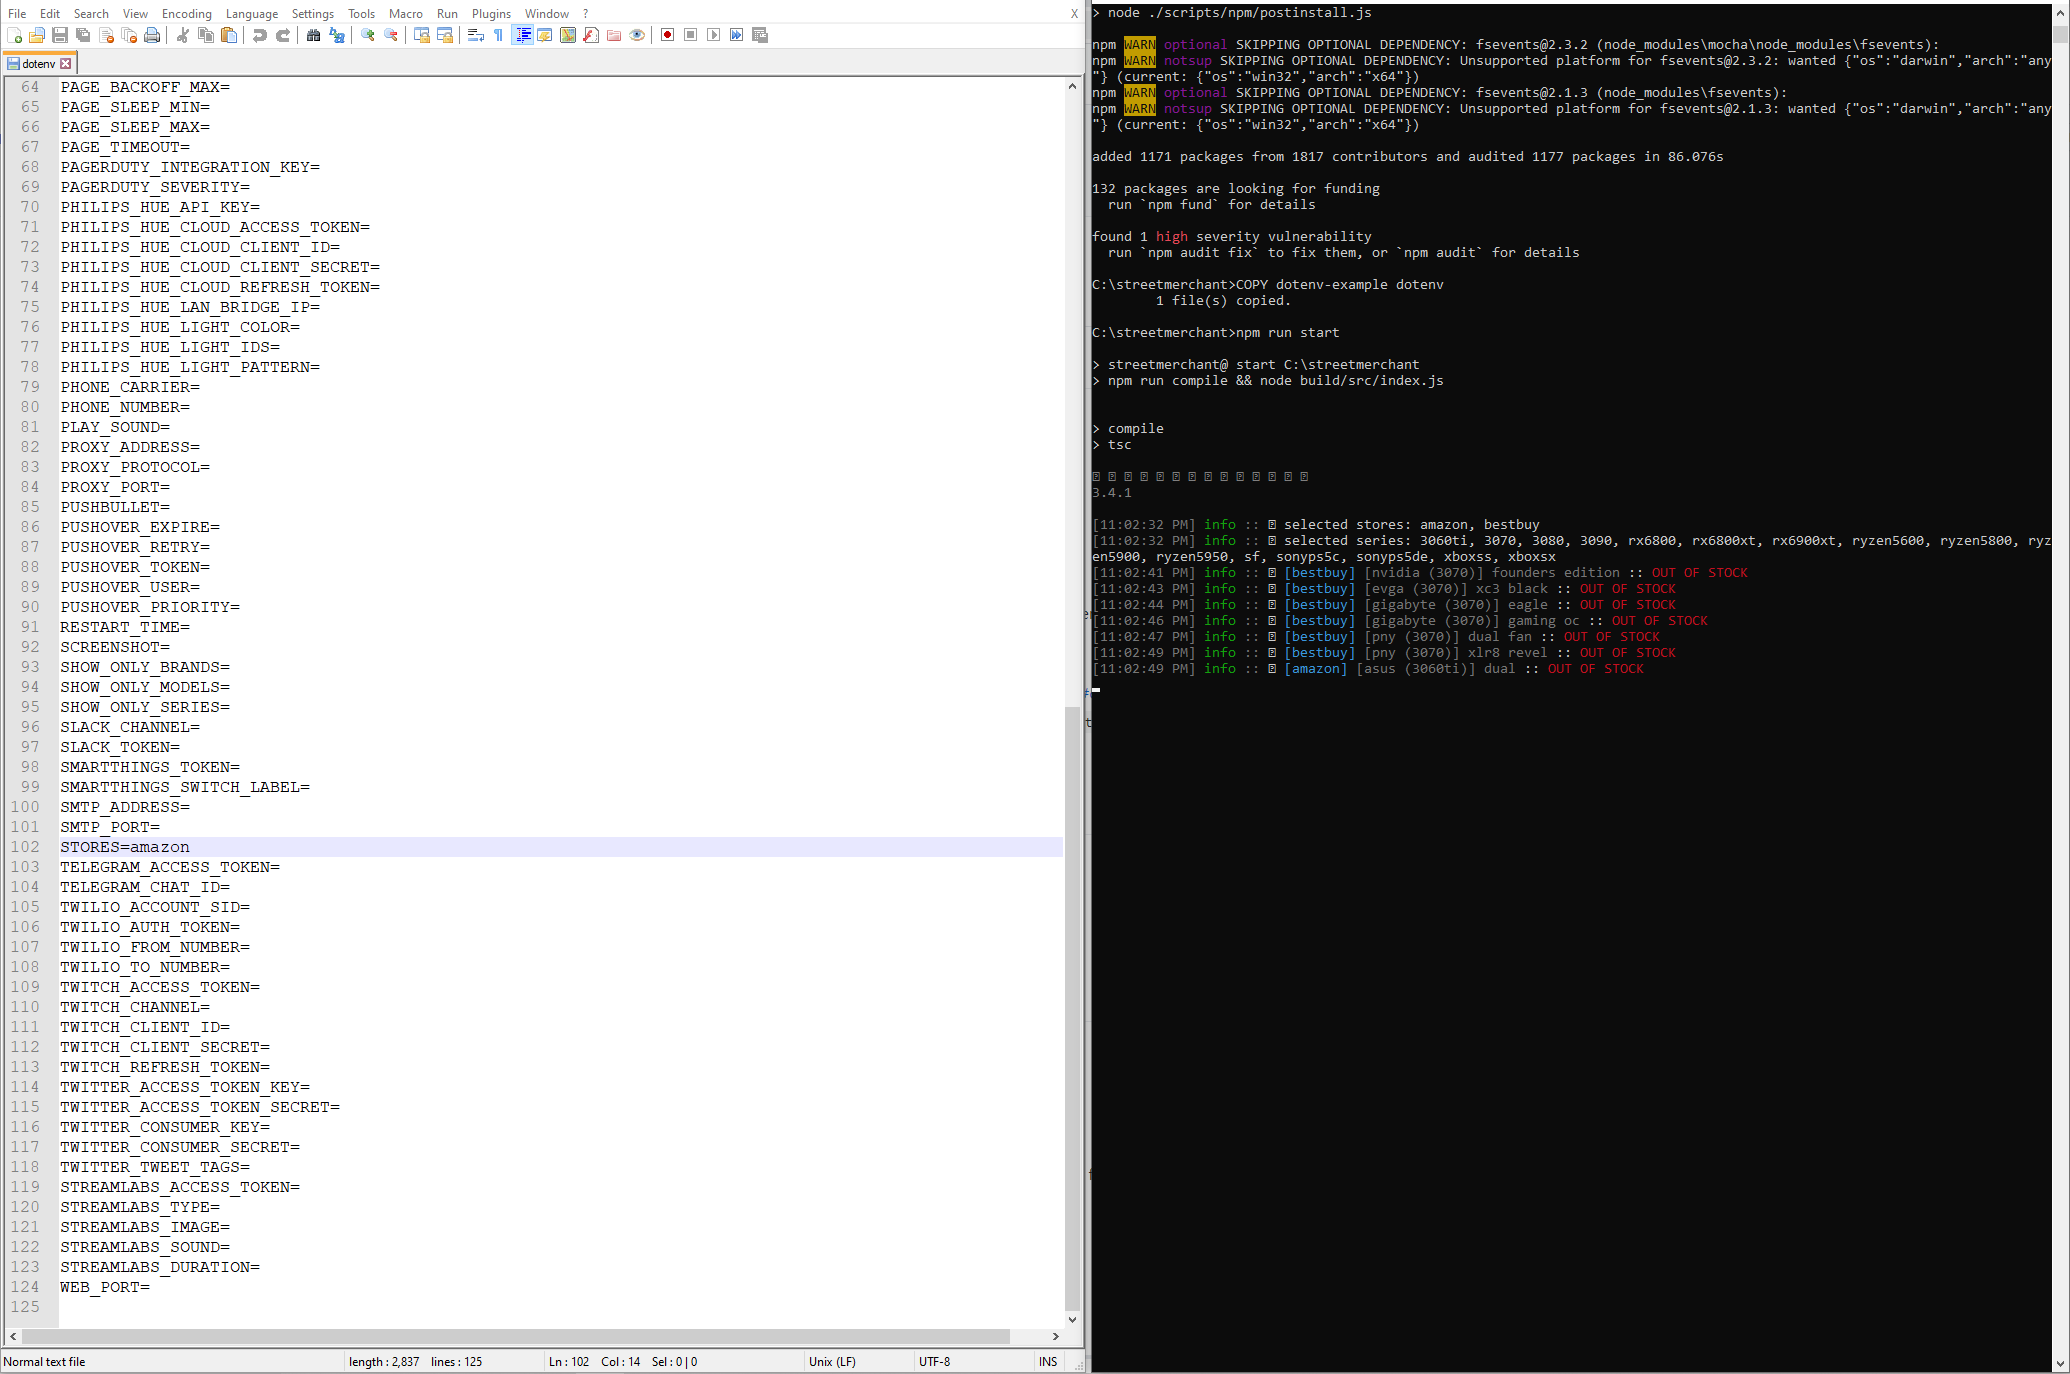
Task: Click line 102 STORES=amazon text
Action: (125, 847)
